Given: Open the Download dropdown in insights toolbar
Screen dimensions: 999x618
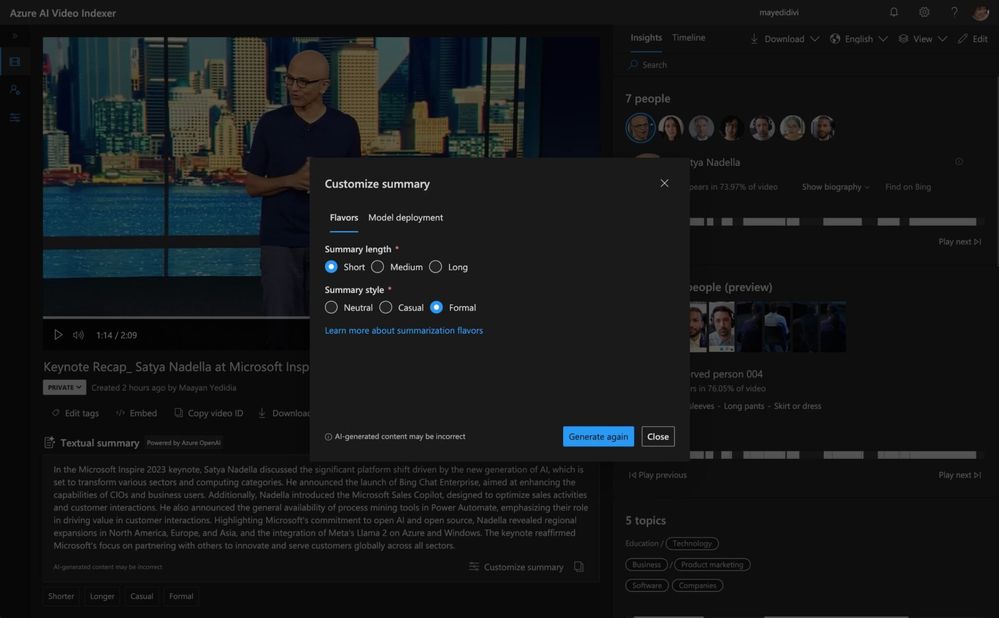Looking at the screenshot, I should [784, 39].
